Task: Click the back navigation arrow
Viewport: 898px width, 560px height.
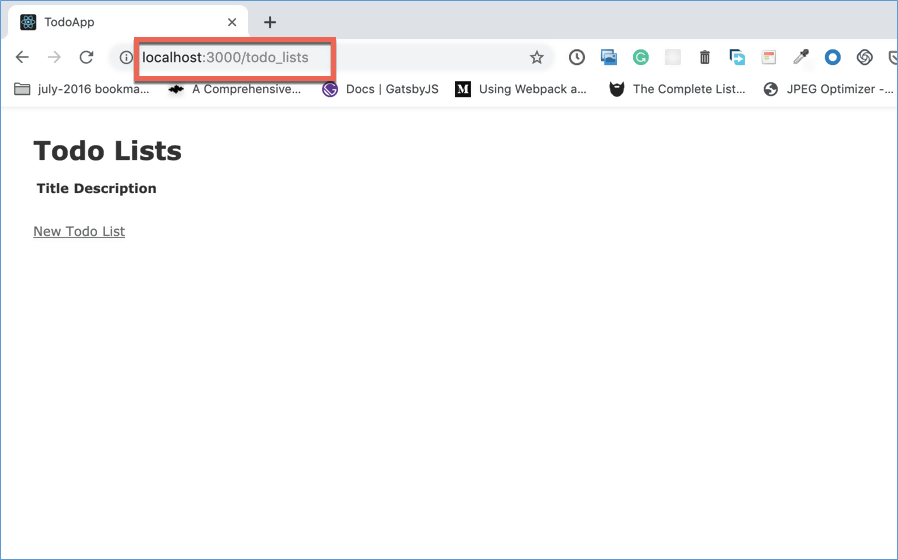Action: click(x=22, y=57)
